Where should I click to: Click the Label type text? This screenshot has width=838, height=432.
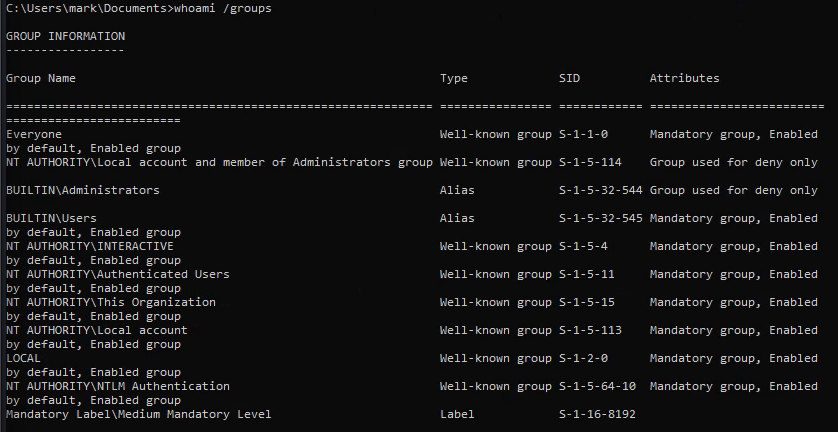click(458, 414)
